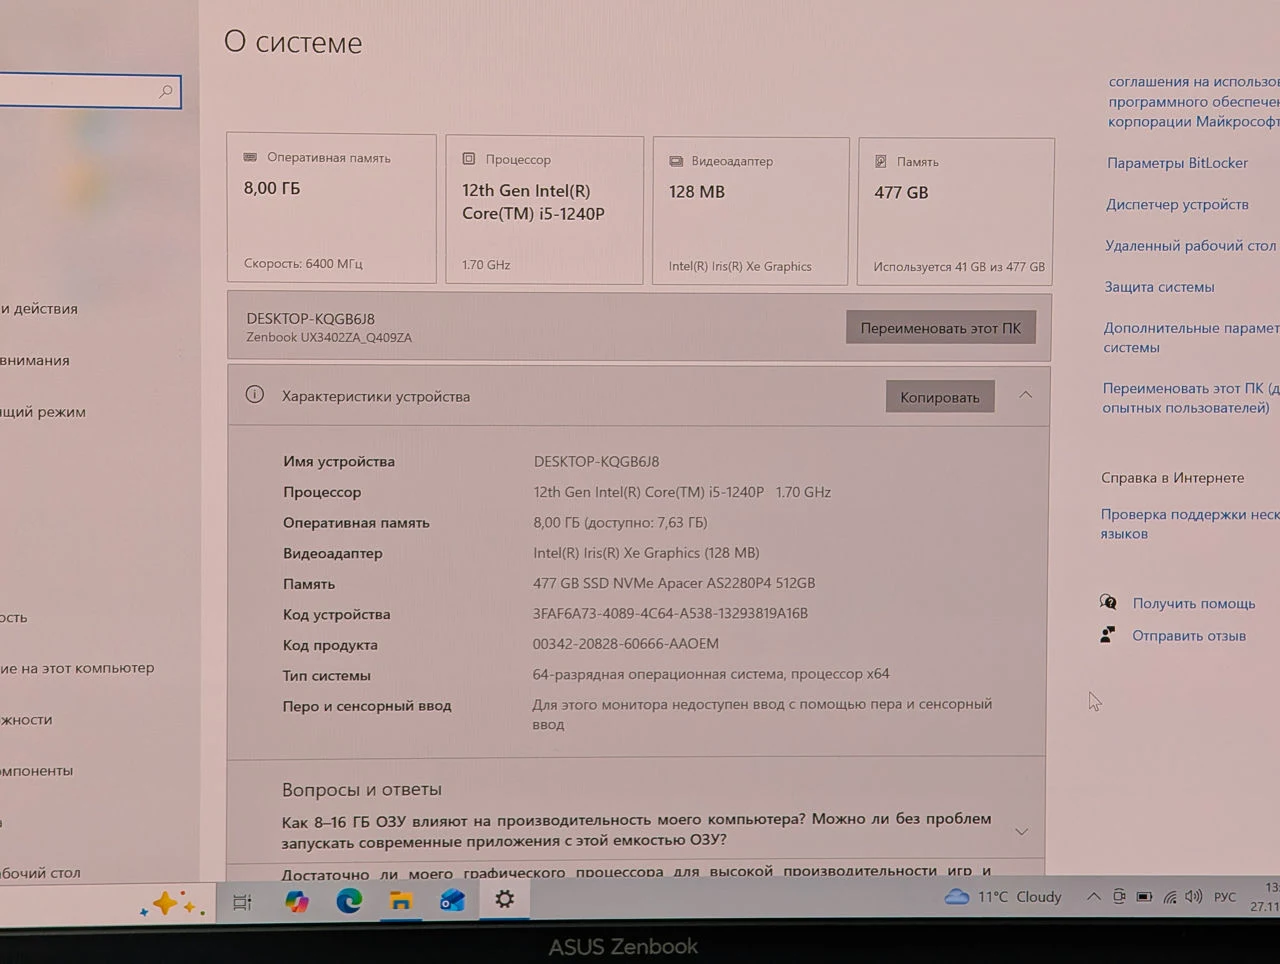Select the Видеоадаптер 128 MB card
Screen dimensions: 1280x964
pyautogui.click(x=750, y=211)
